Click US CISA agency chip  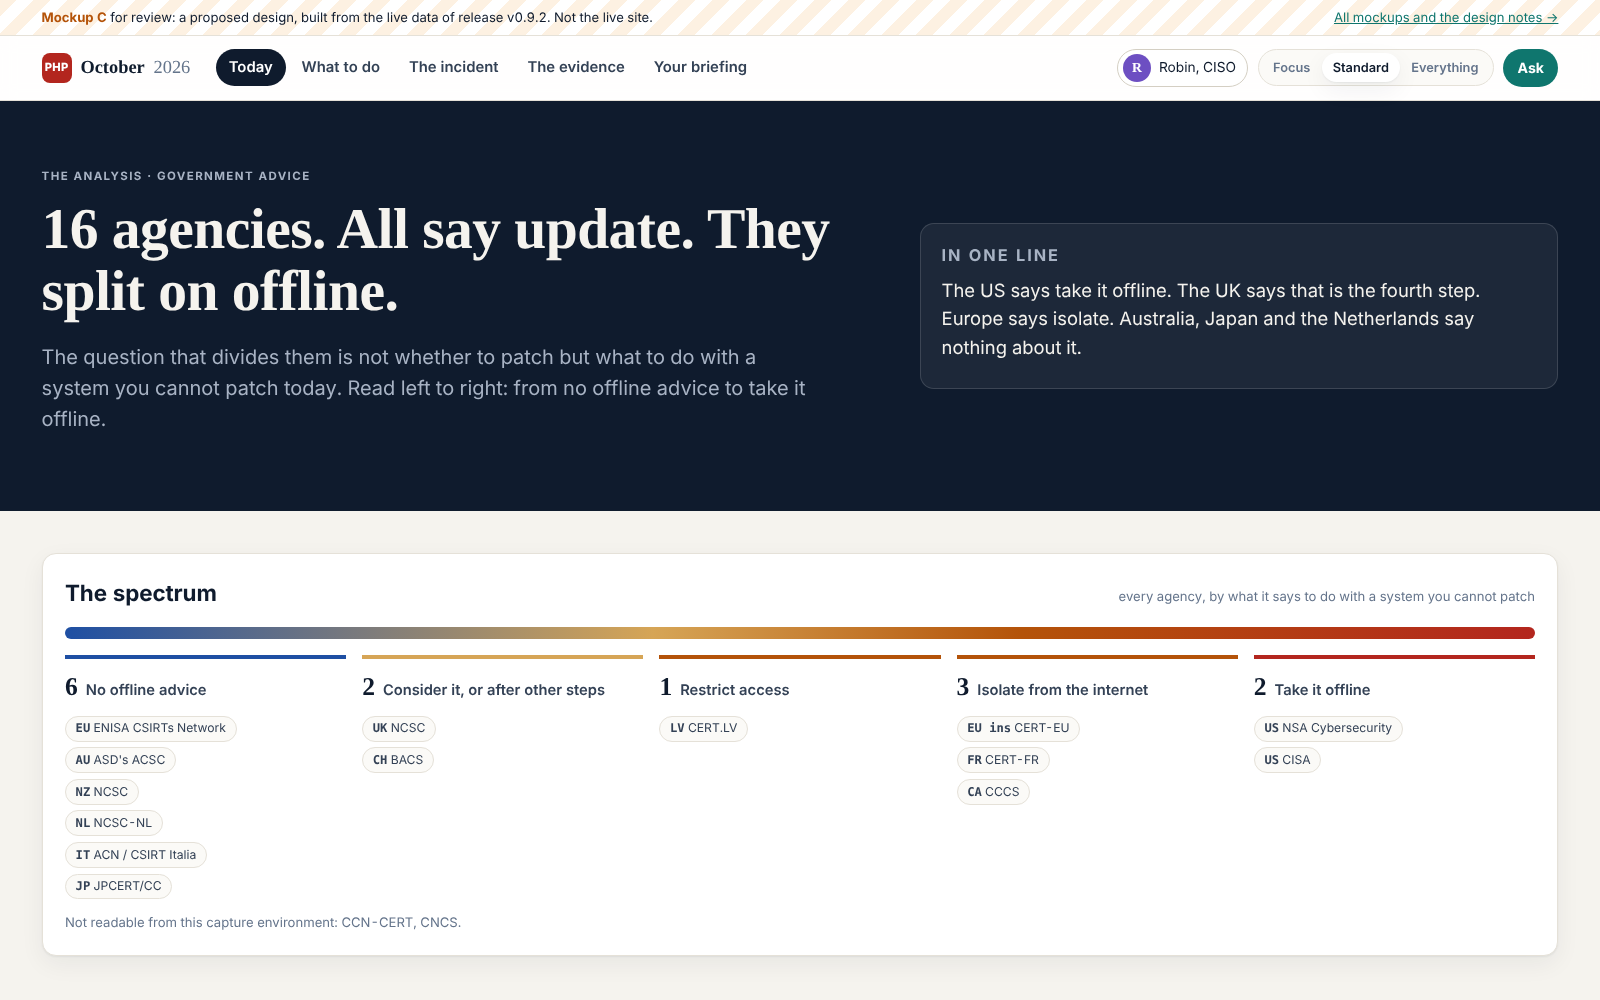click(1287, 760)
